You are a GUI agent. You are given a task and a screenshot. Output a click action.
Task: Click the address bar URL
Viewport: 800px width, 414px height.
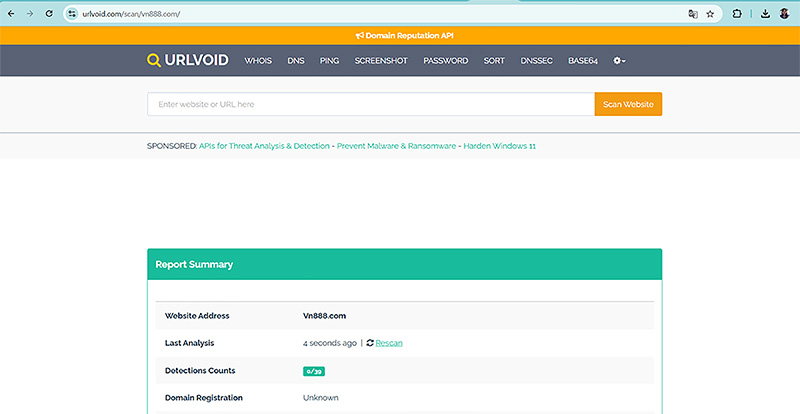click(131, 14)
